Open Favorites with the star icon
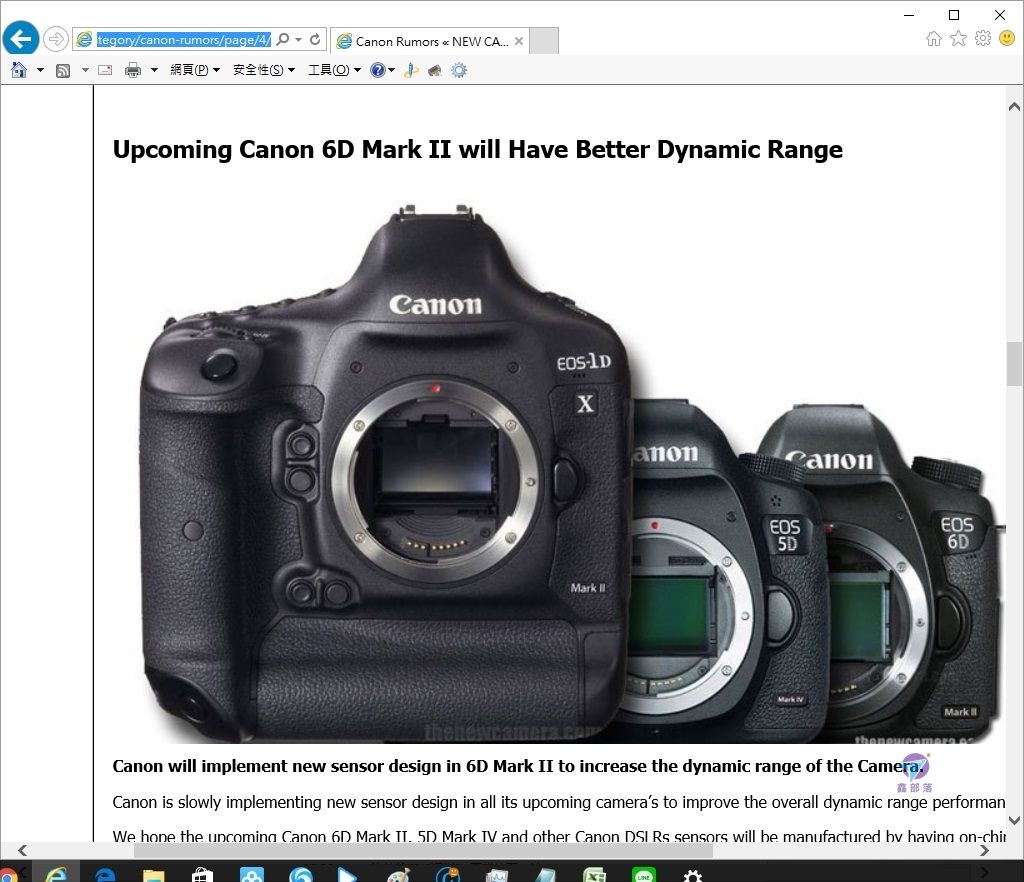Viewport: 1024px width, 882px height. point(958,39)
